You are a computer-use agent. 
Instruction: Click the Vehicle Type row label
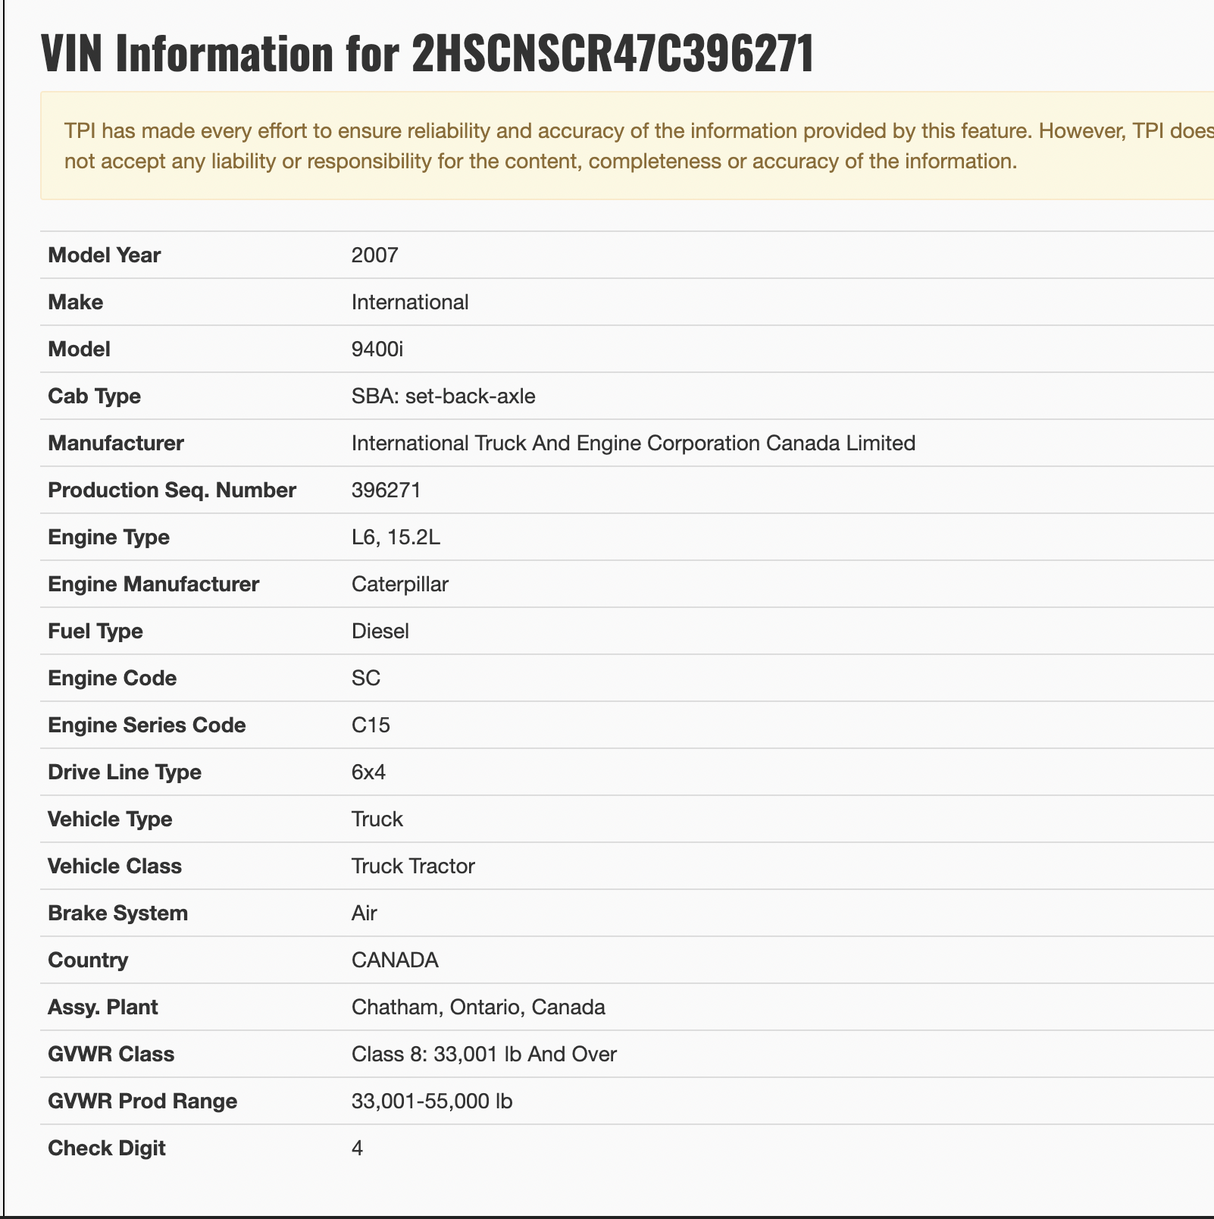(110, 819)
